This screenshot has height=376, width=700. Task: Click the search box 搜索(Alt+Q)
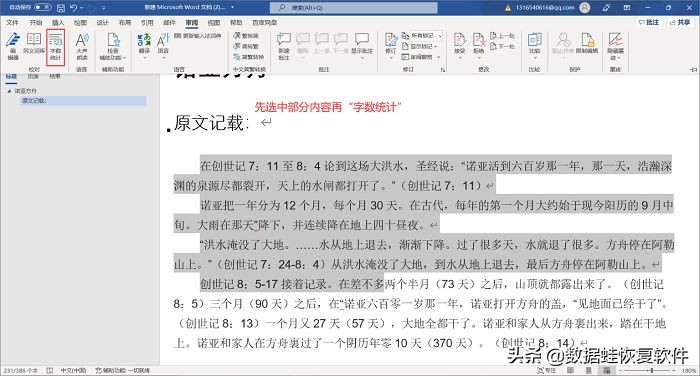(x=354, y=8)
